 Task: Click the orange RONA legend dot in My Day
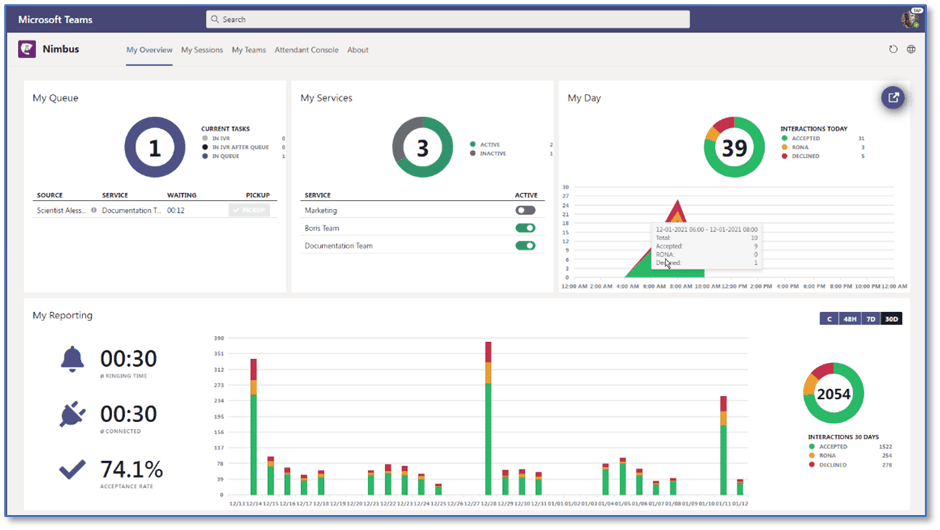tap(785, 147)
